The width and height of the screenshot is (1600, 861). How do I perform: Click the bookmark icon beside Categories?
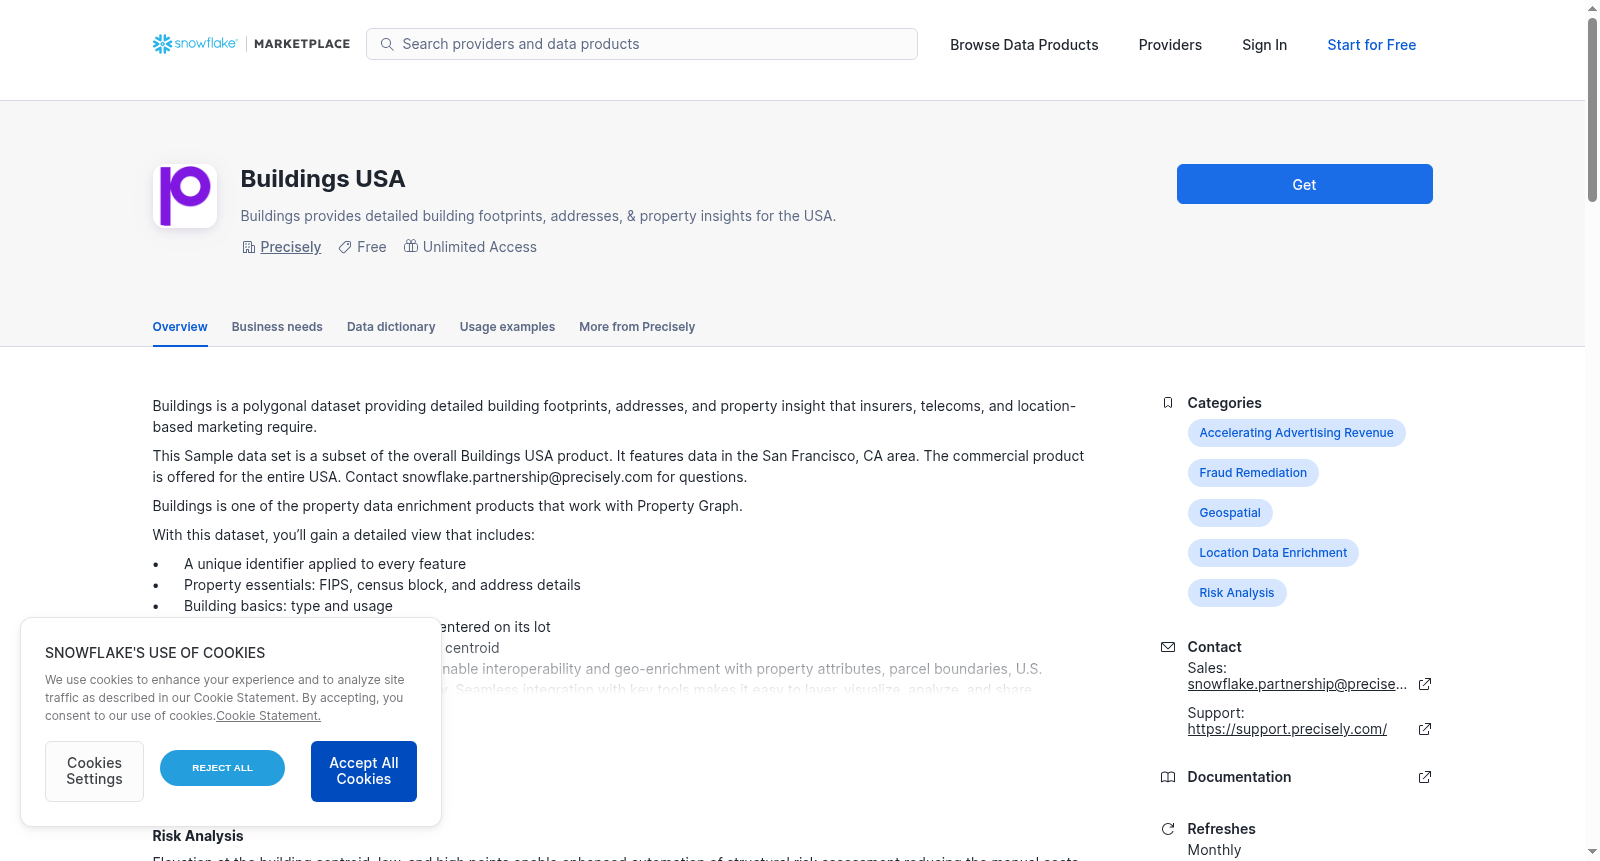coord(1168,403)
